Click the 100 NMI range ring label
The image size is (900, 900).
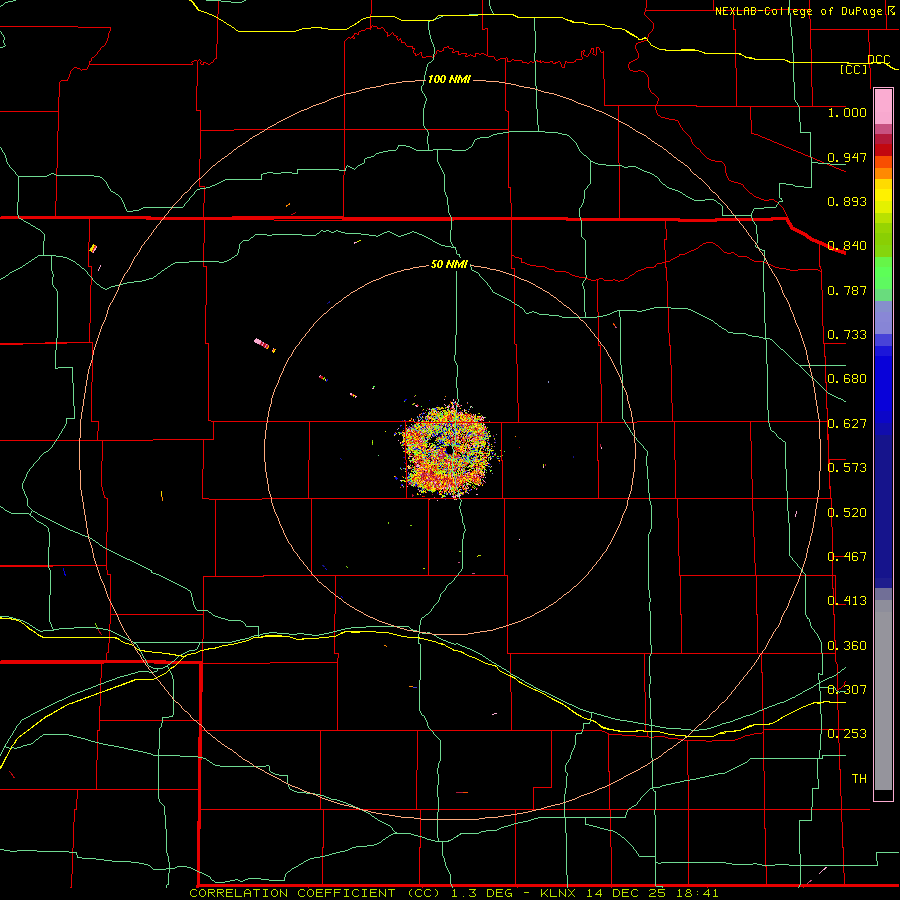(449, 79)
